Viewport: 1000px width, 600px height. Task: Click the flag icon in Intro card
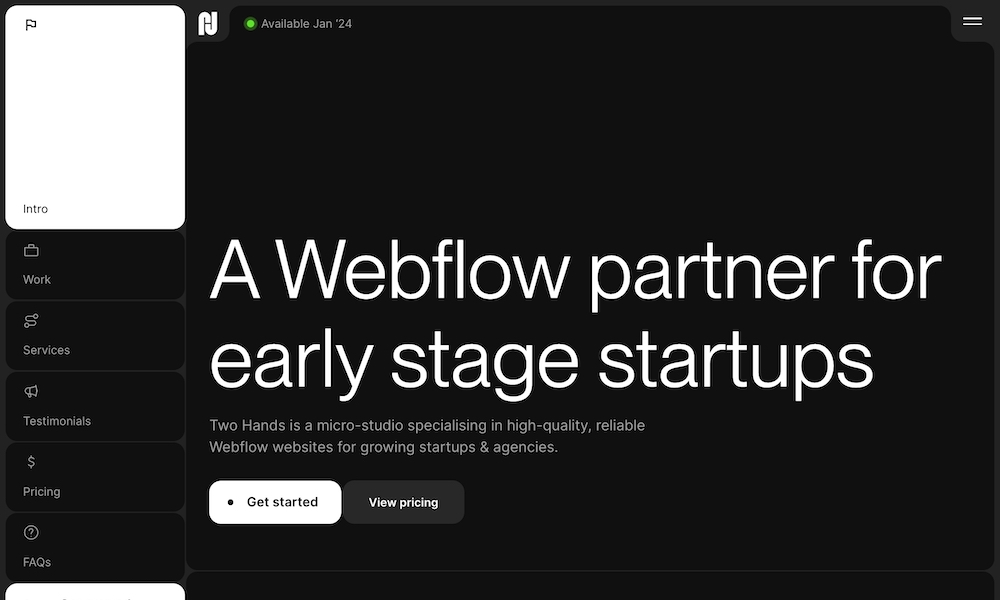point(31,25)
